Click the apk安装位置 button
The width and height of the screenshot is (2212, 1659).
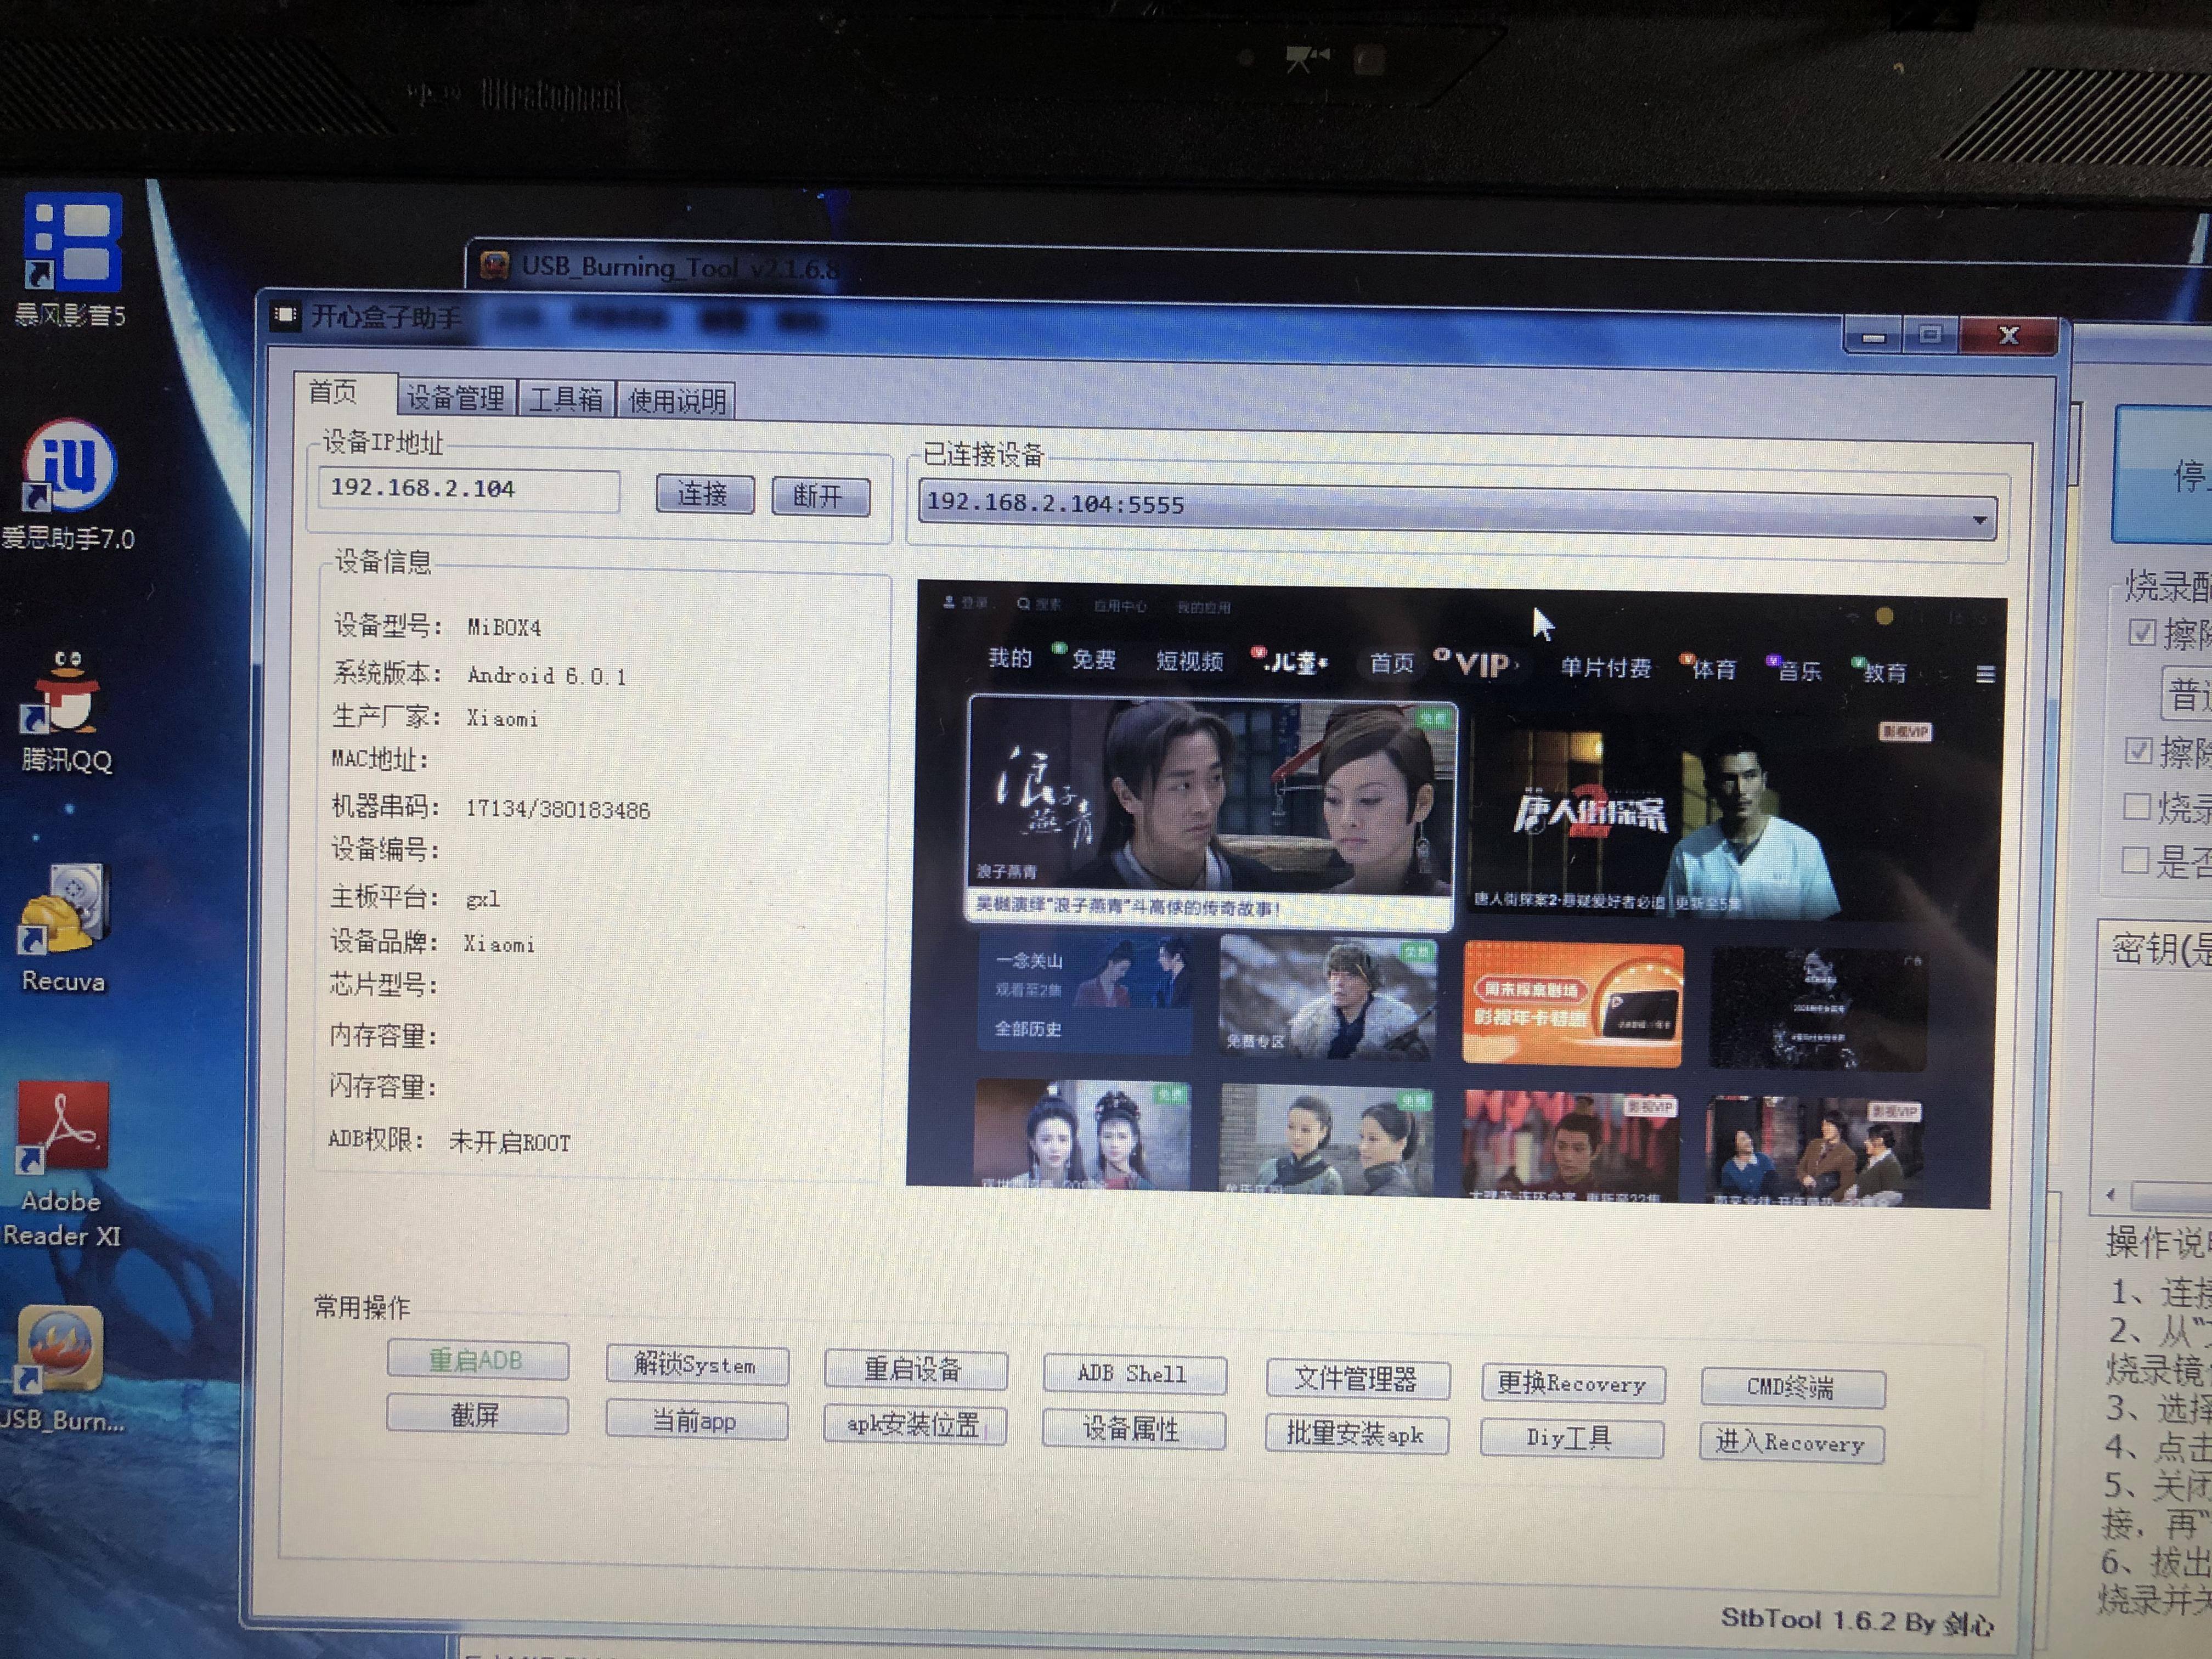coord(914,1424)
